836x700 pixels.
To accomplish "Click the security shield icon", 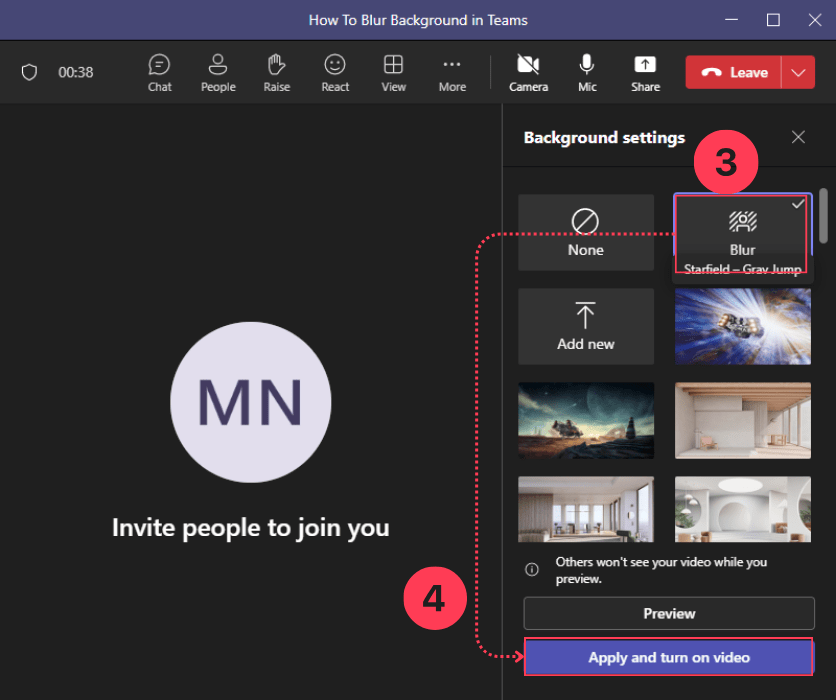I will pyautogui.click(x=29, y=71).
